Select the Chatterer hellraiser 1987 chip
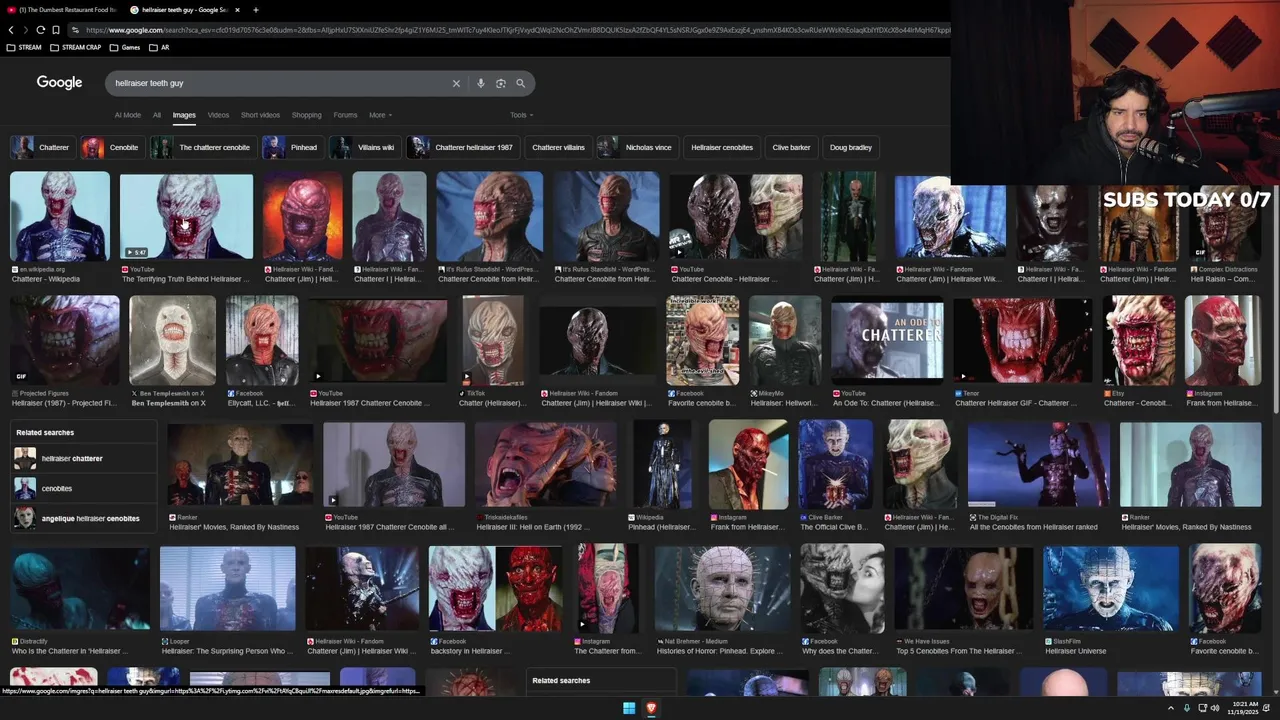Screen dimensions: 1280x720 point(463,147)
